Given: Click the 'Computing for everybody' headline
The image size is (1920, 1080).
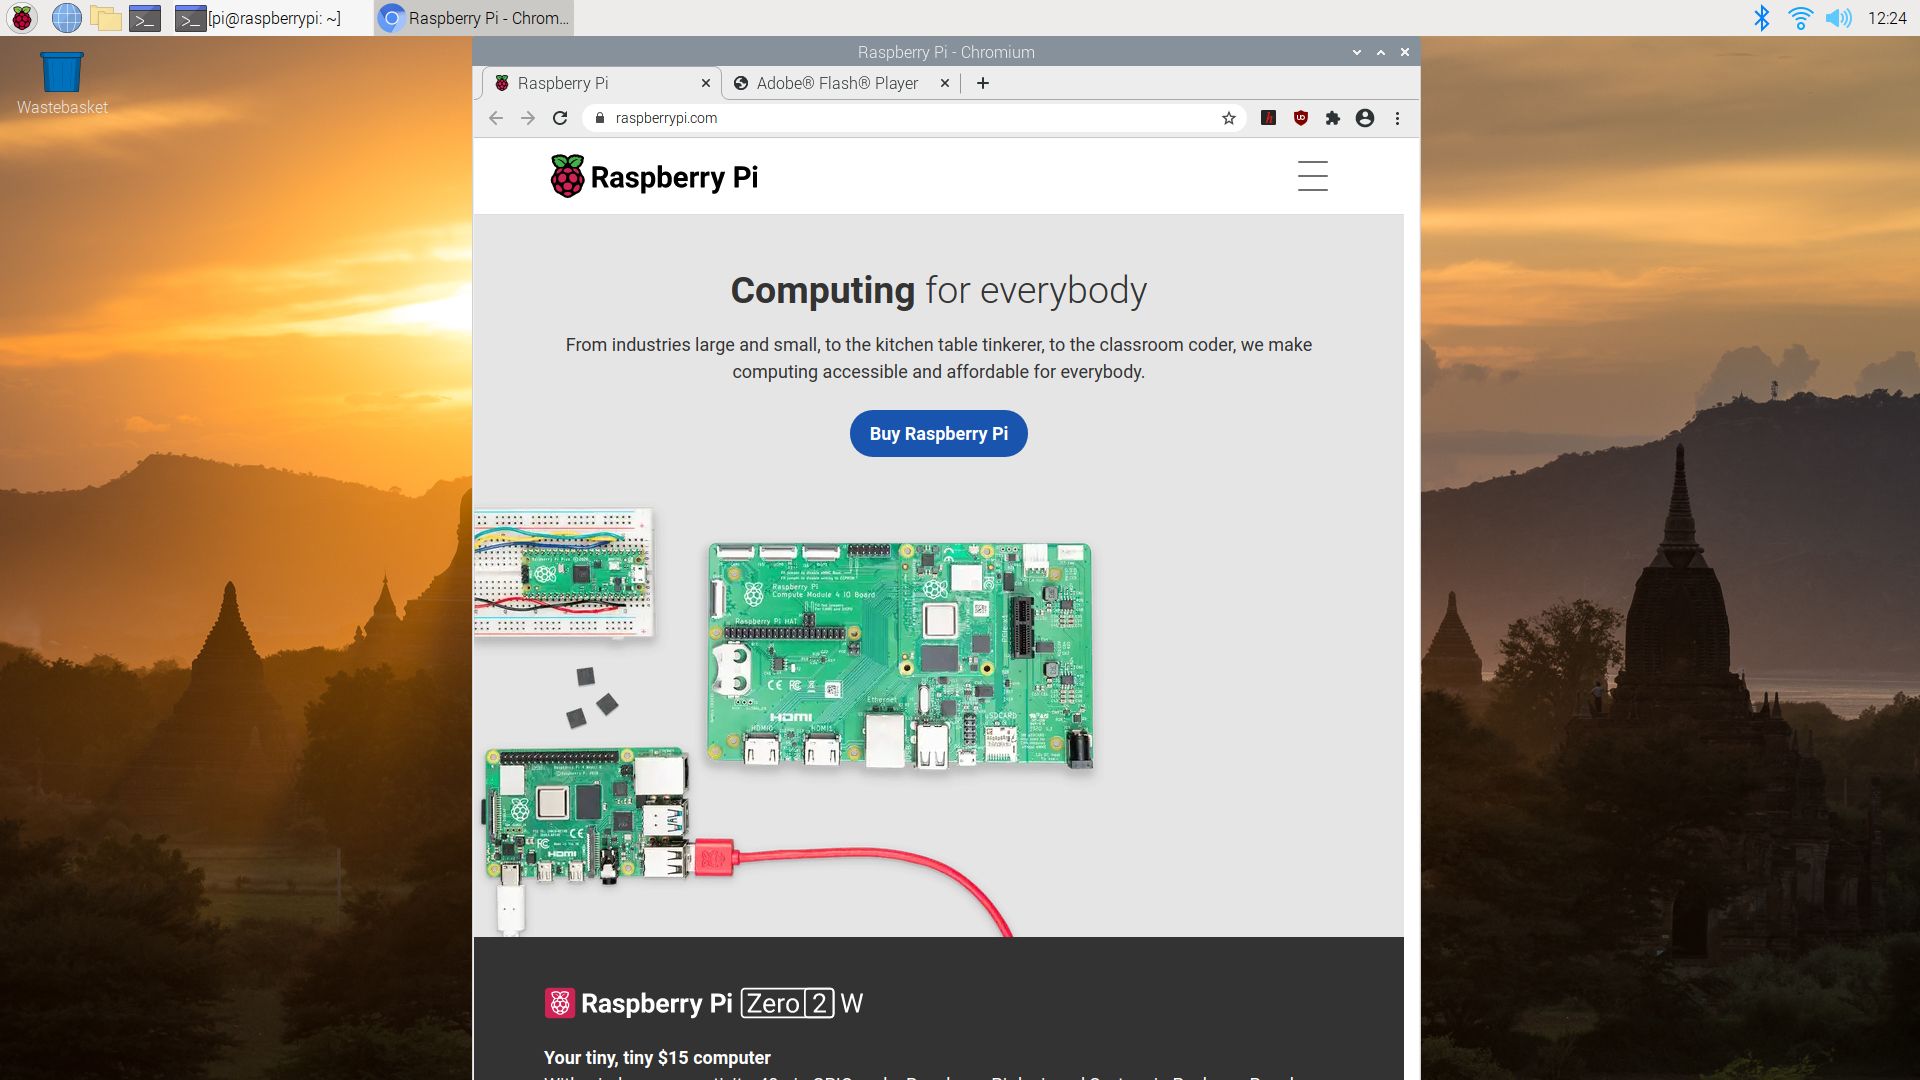Looking at the screenshot, I should pos(938,290).
